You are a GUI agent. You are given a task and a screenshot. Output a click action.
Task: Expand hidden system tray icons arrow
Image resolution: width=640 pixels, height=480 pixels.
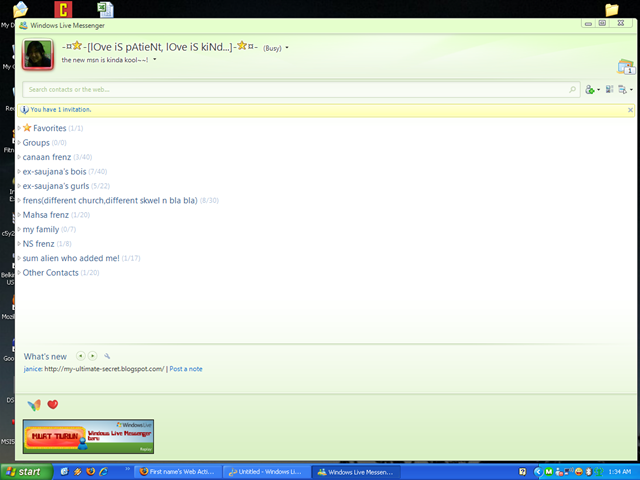pos(538,472)
